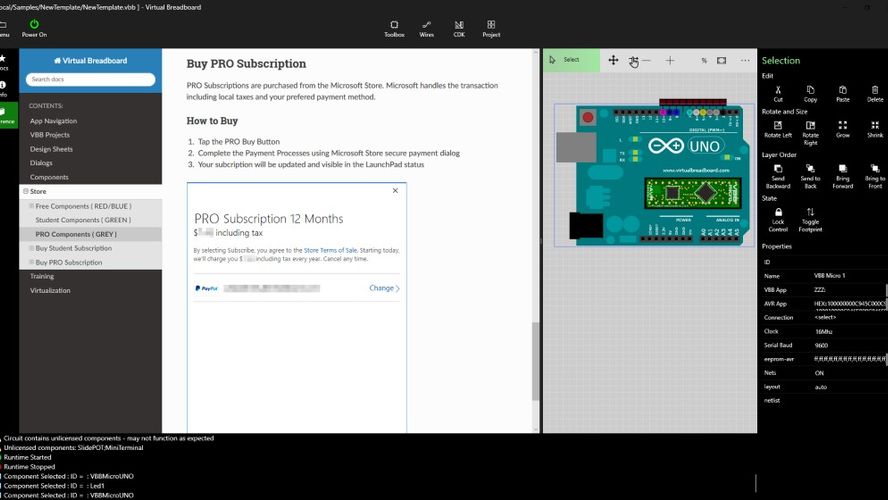Viewport: 888px width, 500px height.
Task: Zoom out the canvas with minus
Action: (646, 60)
